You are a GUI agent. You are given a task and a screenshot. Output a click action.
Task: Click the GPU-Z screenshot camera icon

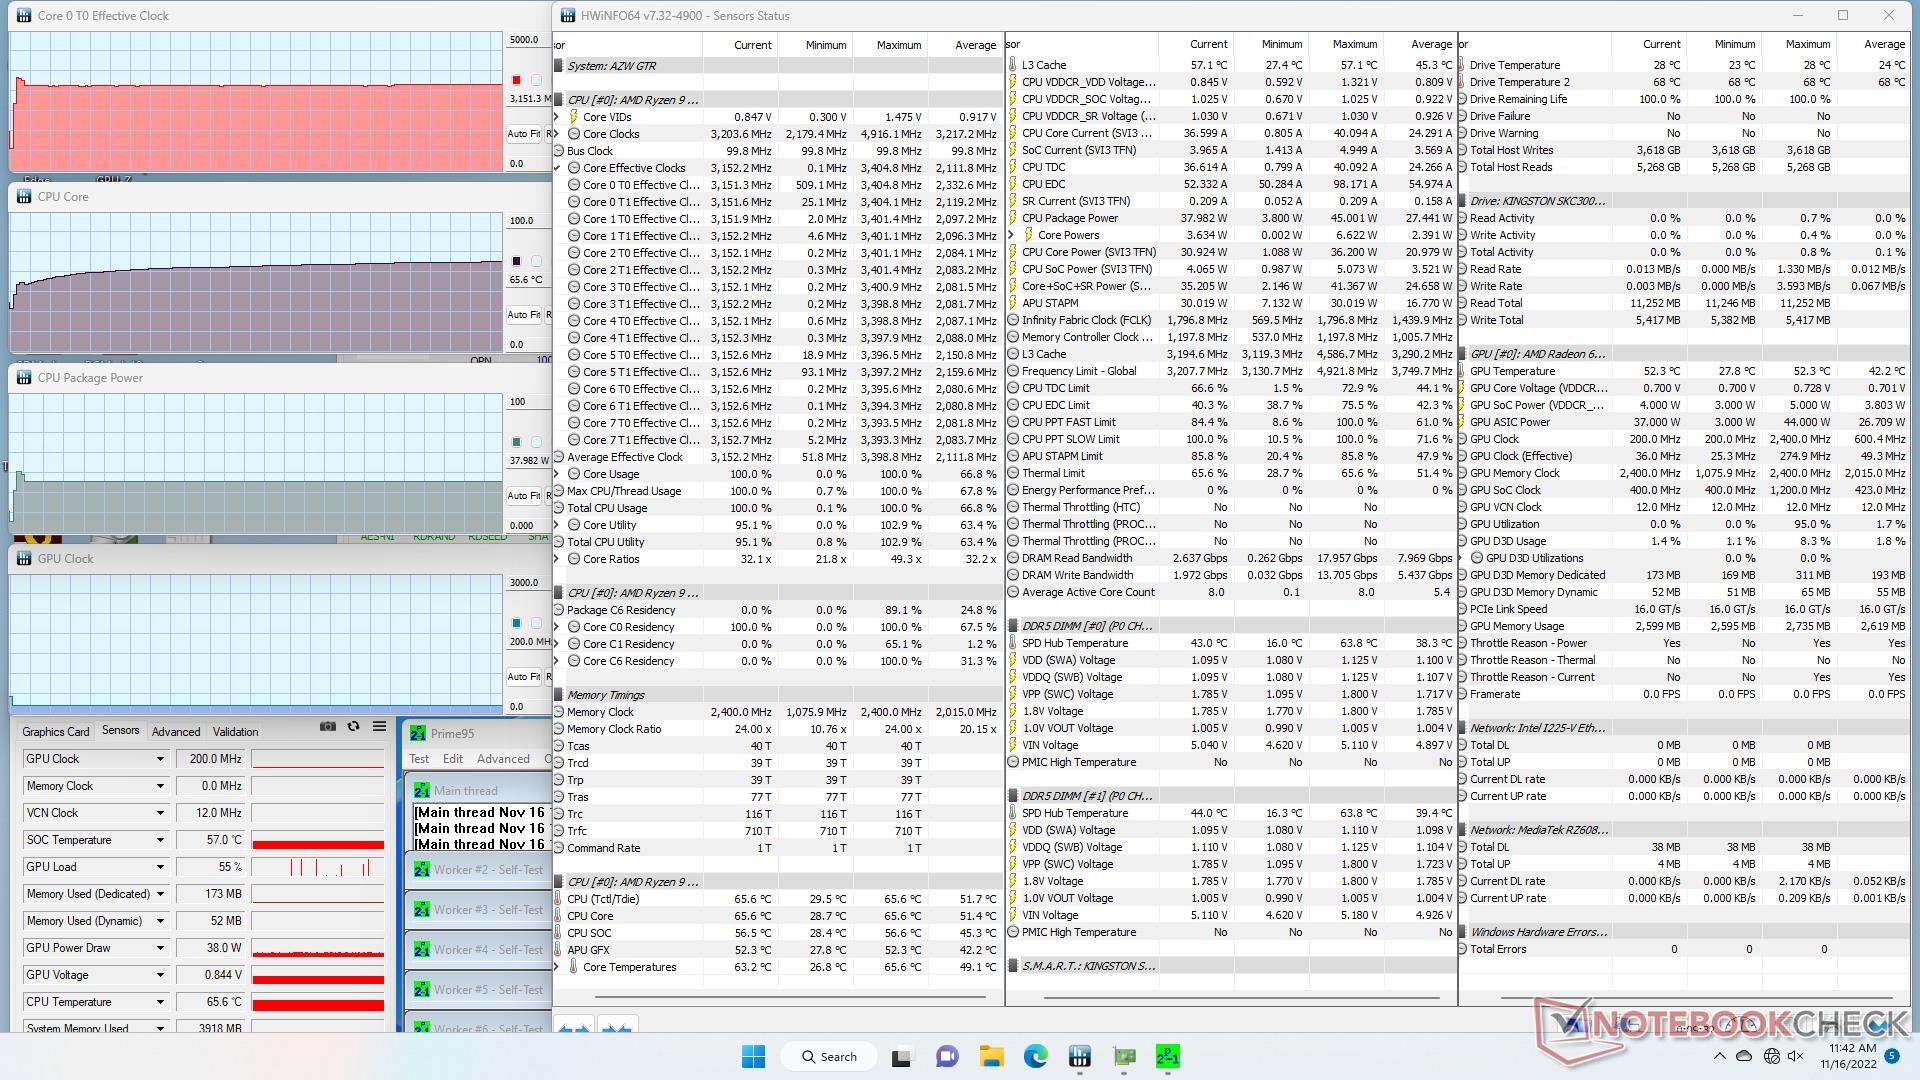(327, 727)
